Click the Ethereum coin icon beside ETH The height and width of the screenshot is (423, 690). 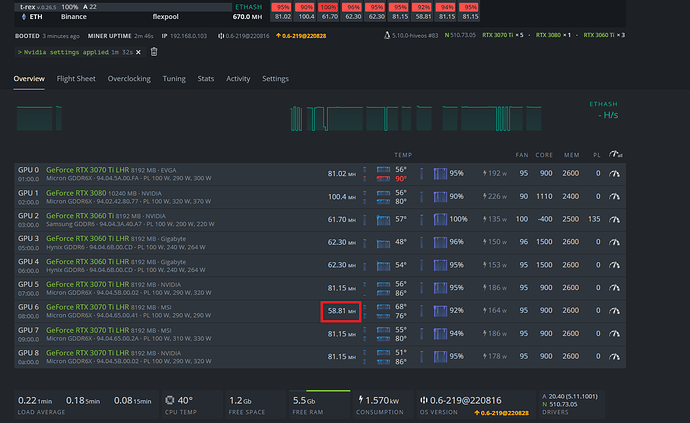coord(24,17)
